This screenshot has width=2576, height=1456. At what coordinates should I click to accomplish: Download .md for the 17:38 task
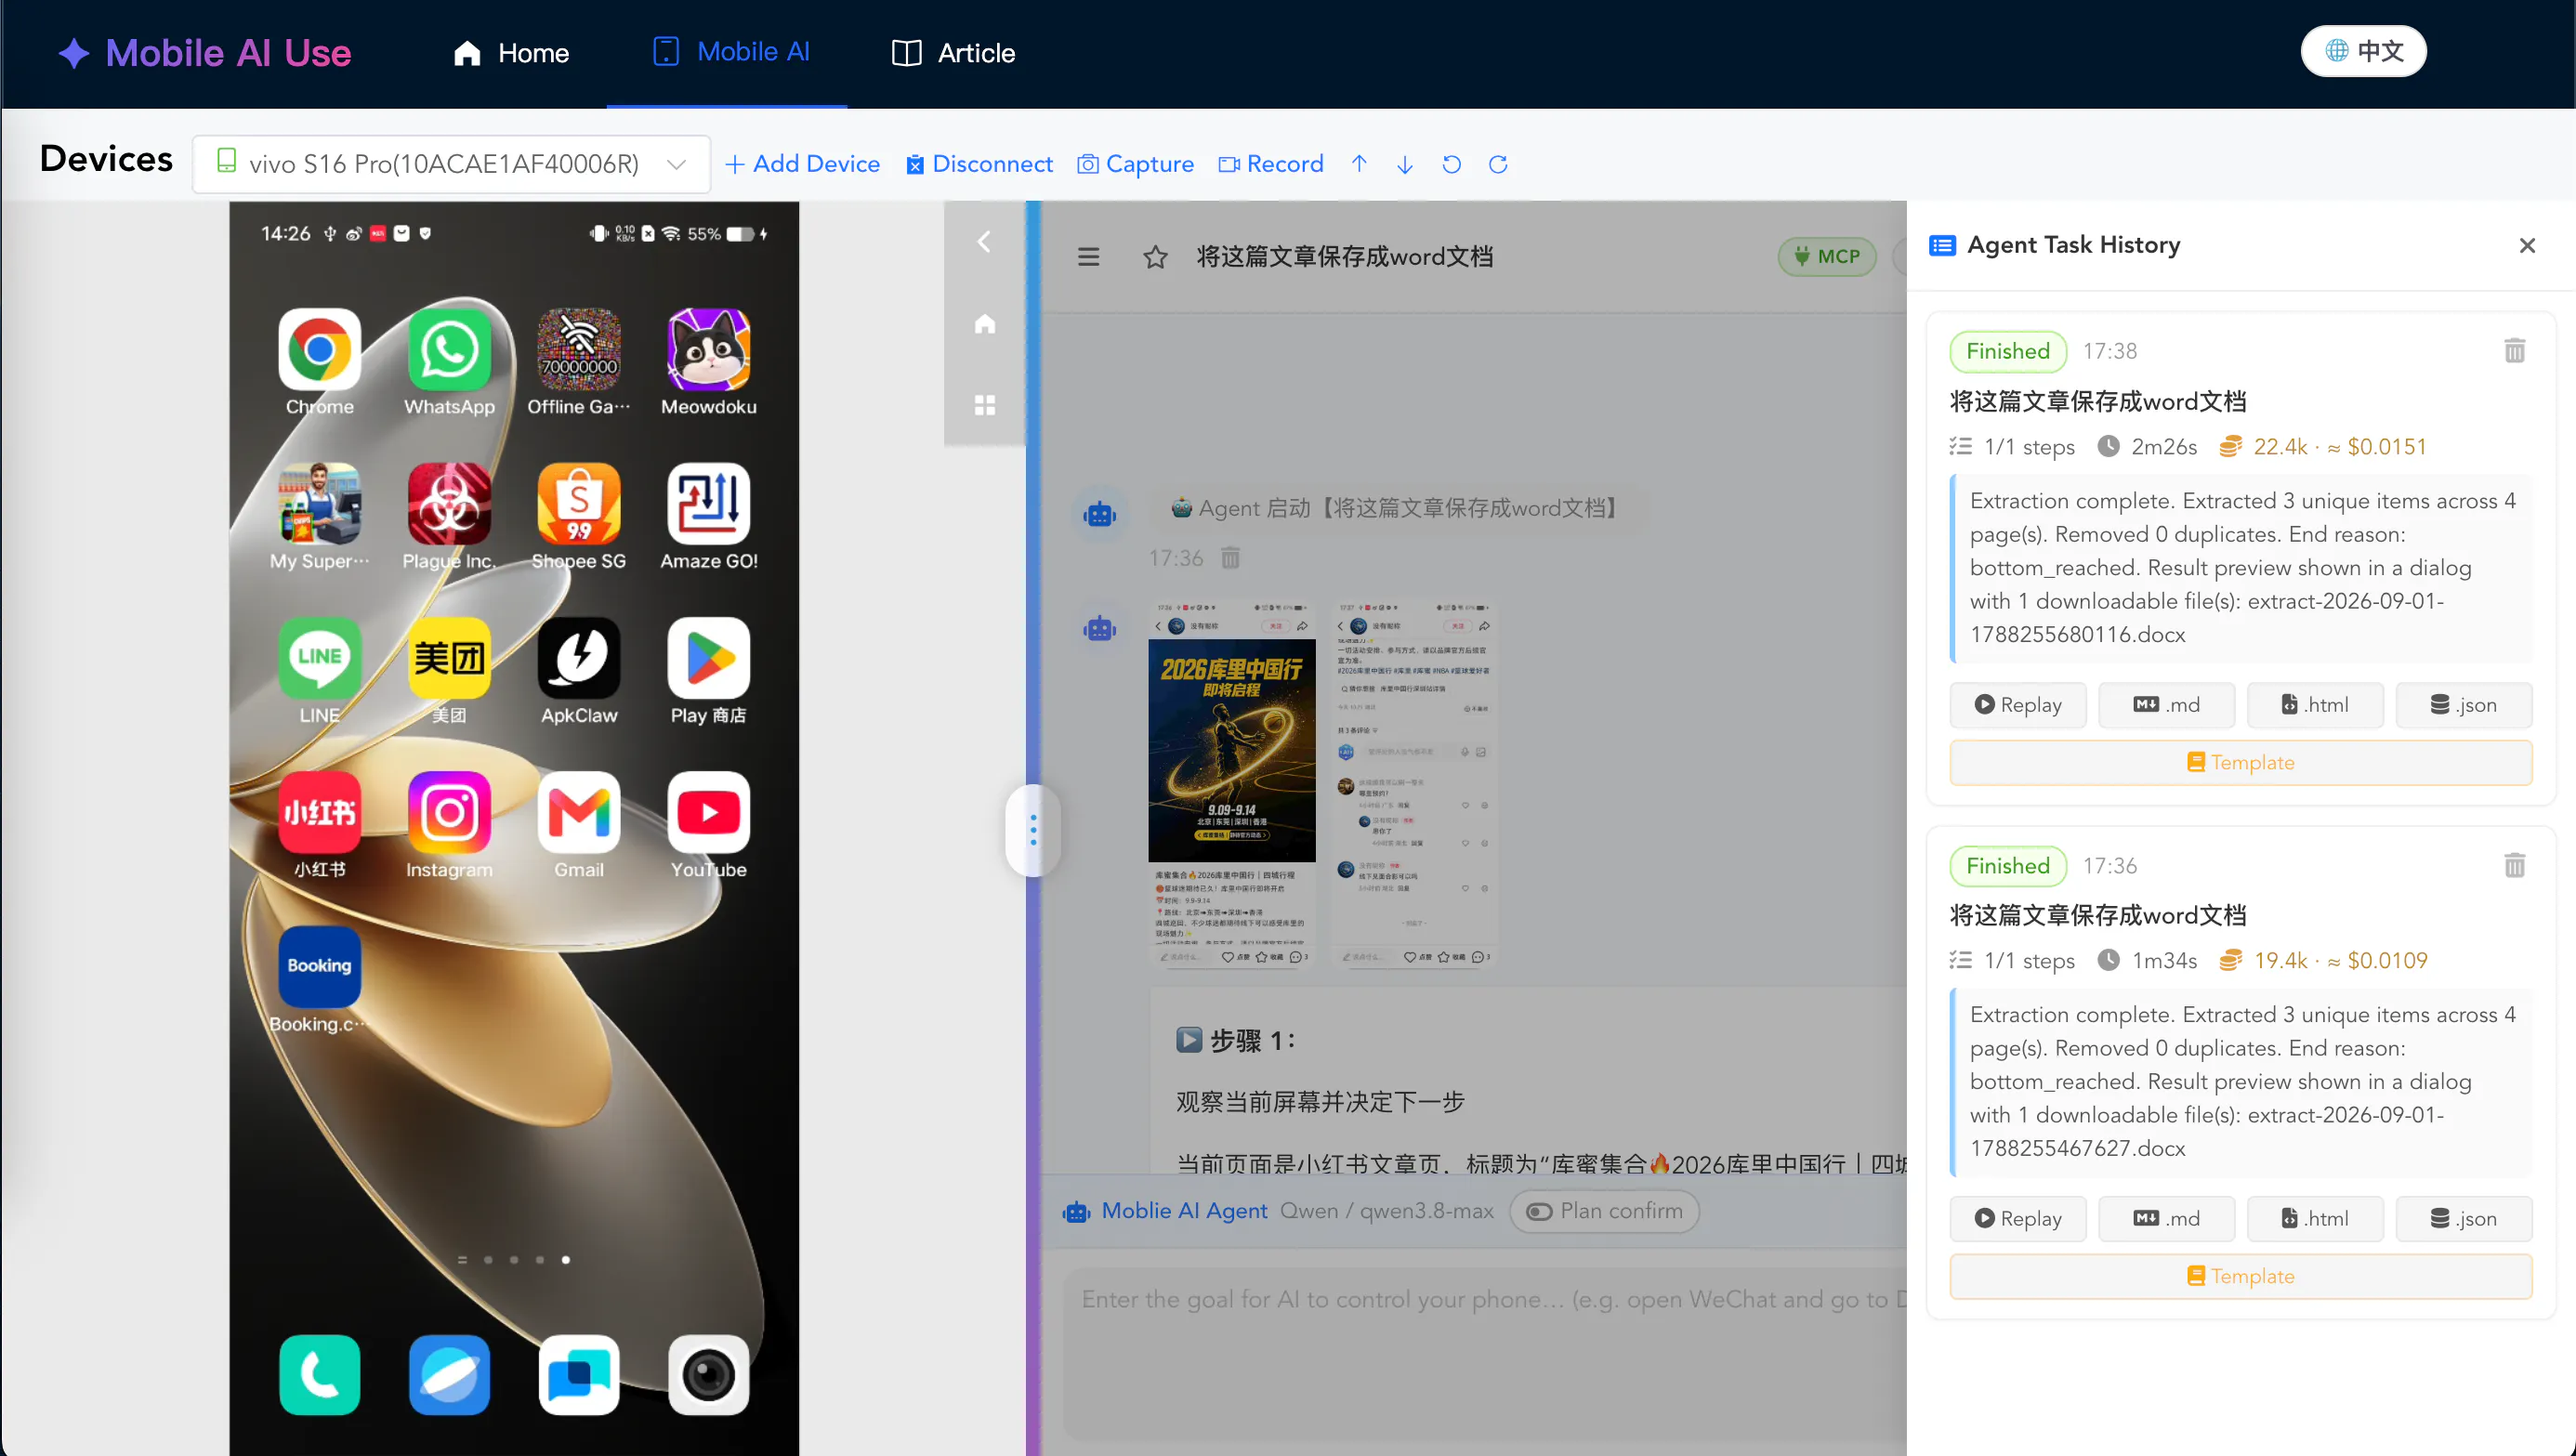(x=2166, y=705)
